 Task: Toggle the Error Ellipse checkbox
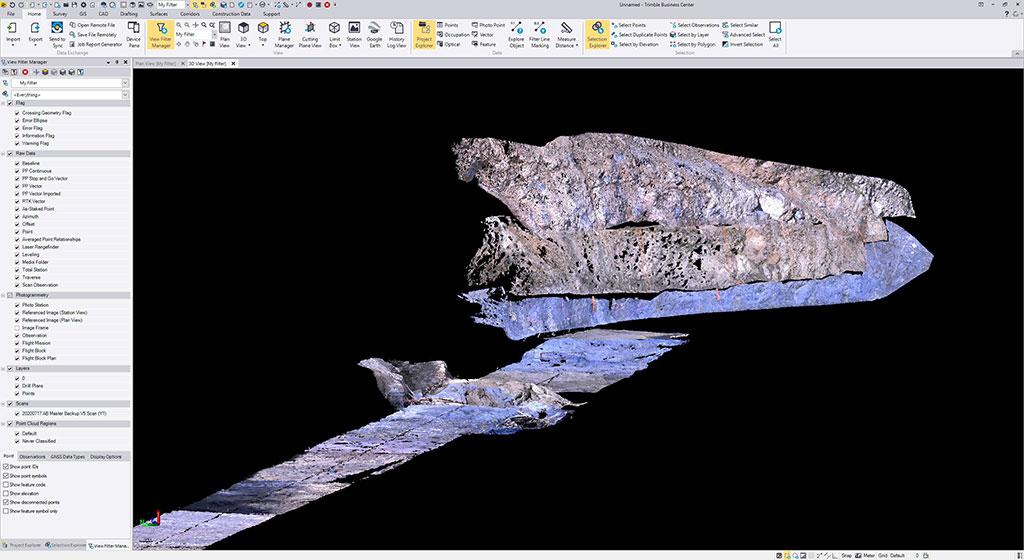pyautogui.click(x=17, y=121)
